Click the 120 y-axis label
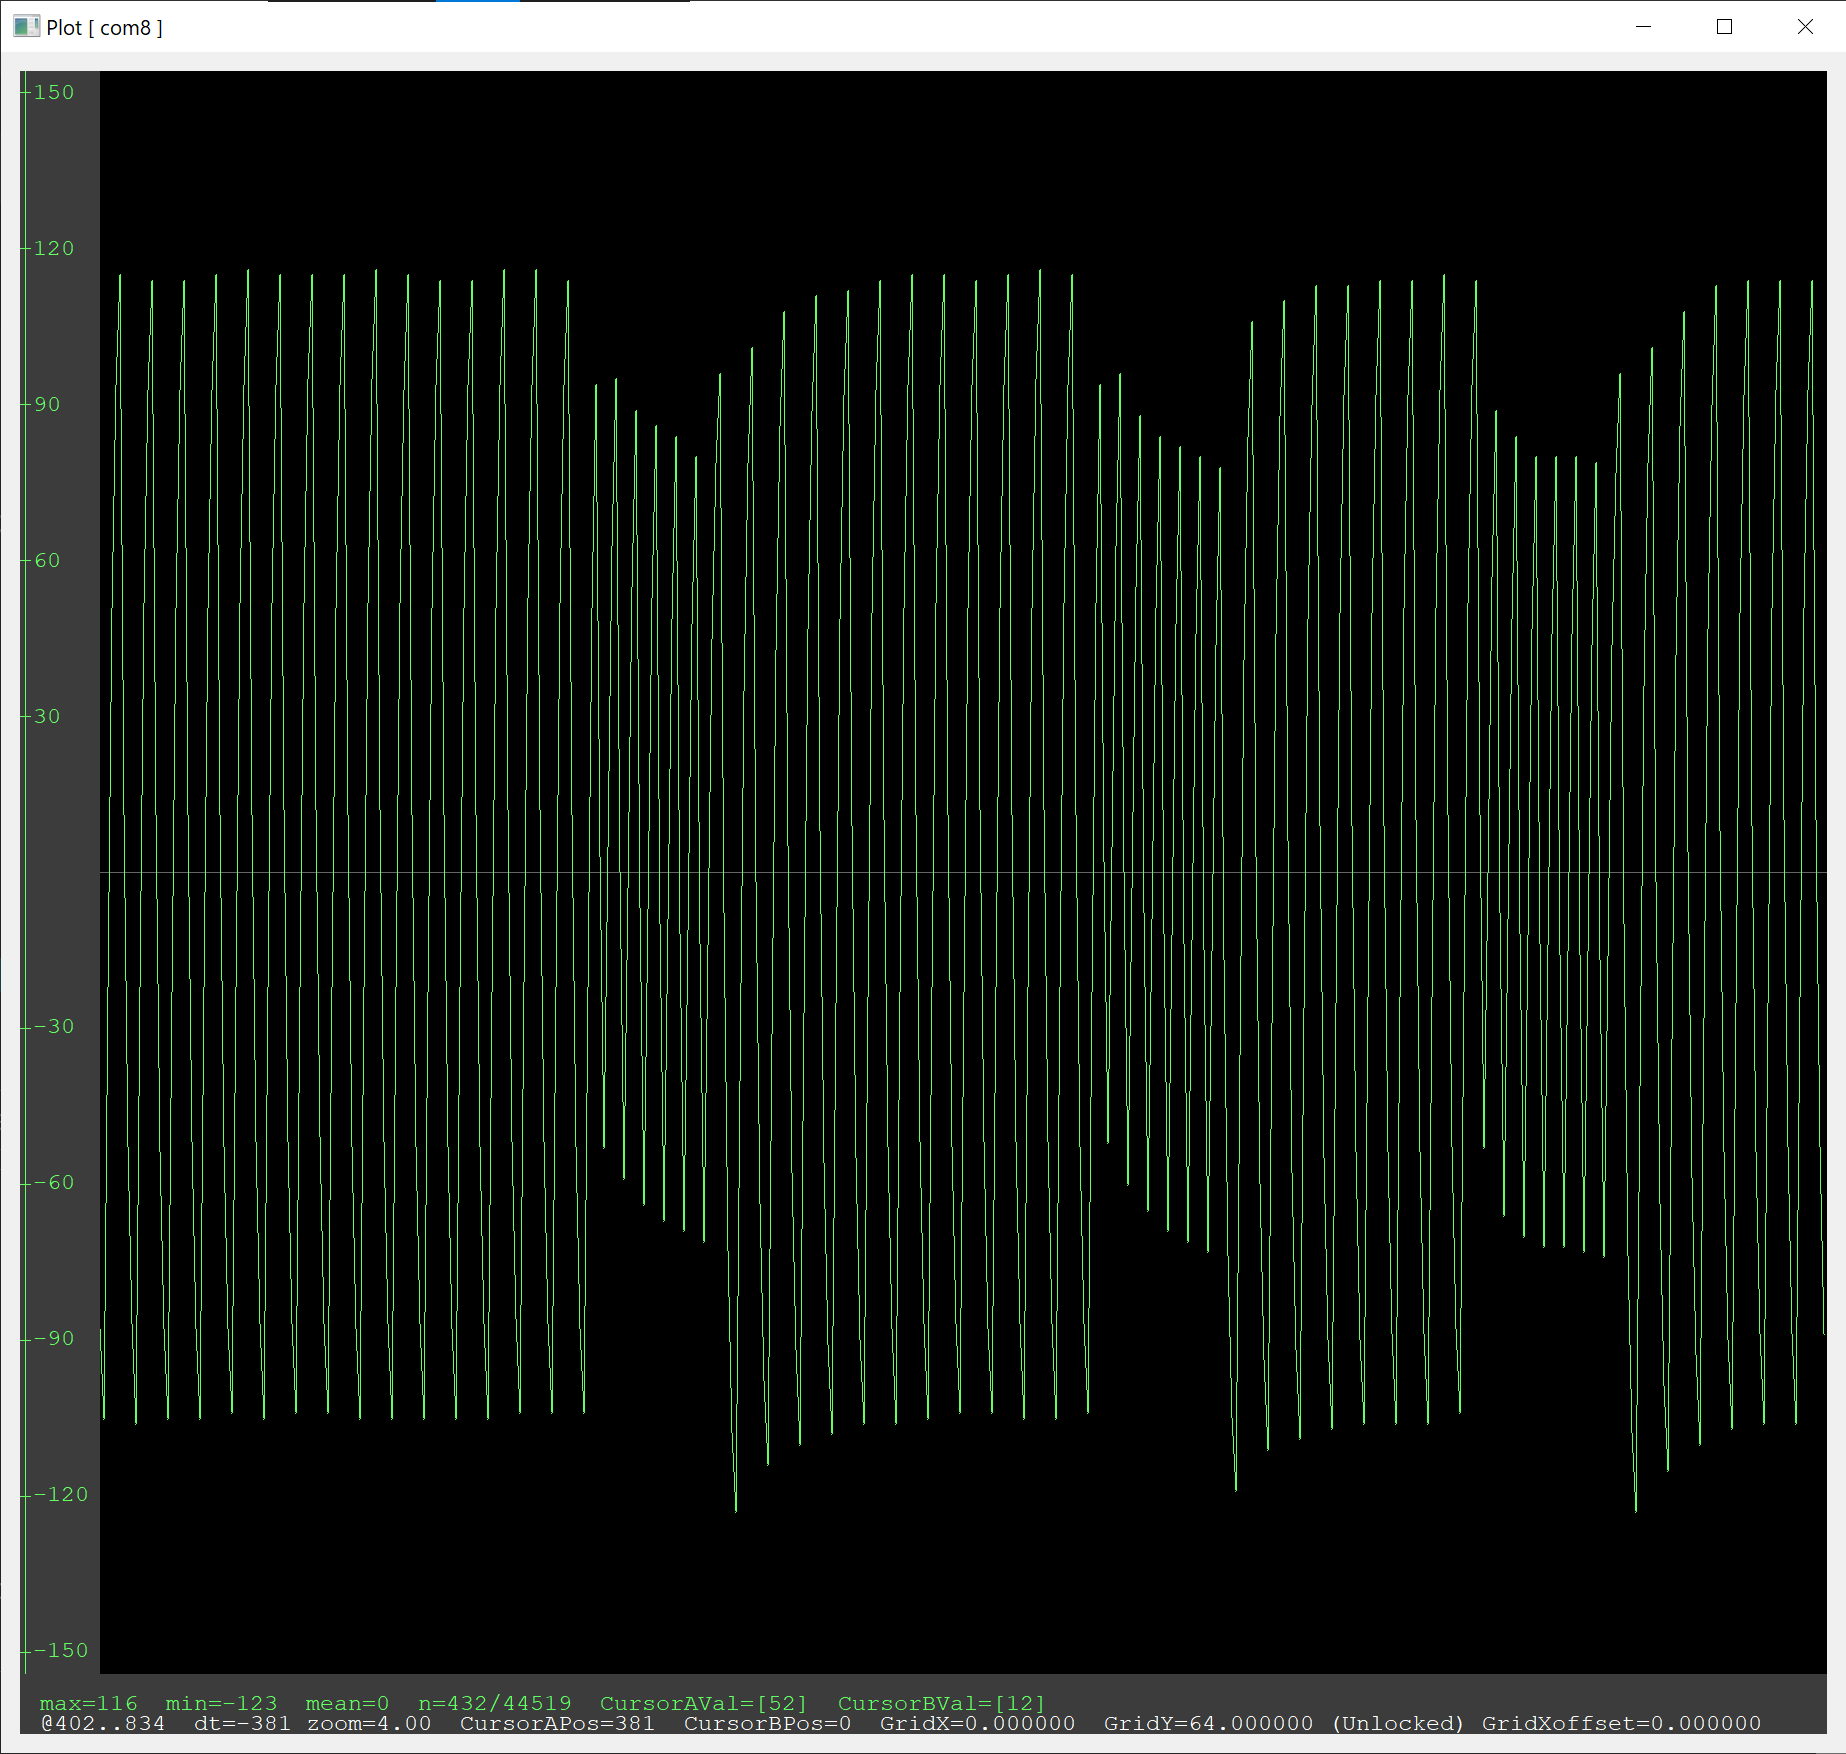1846x1754 pixels. pos(54,249)
